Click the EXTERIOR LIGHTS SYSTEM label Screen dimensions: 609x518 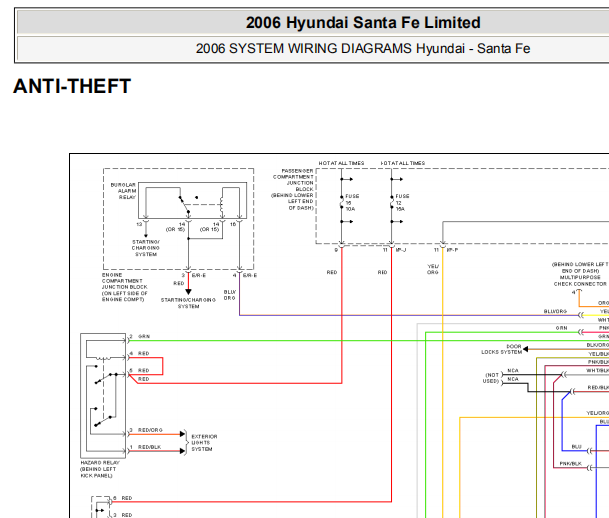(204, 443)
